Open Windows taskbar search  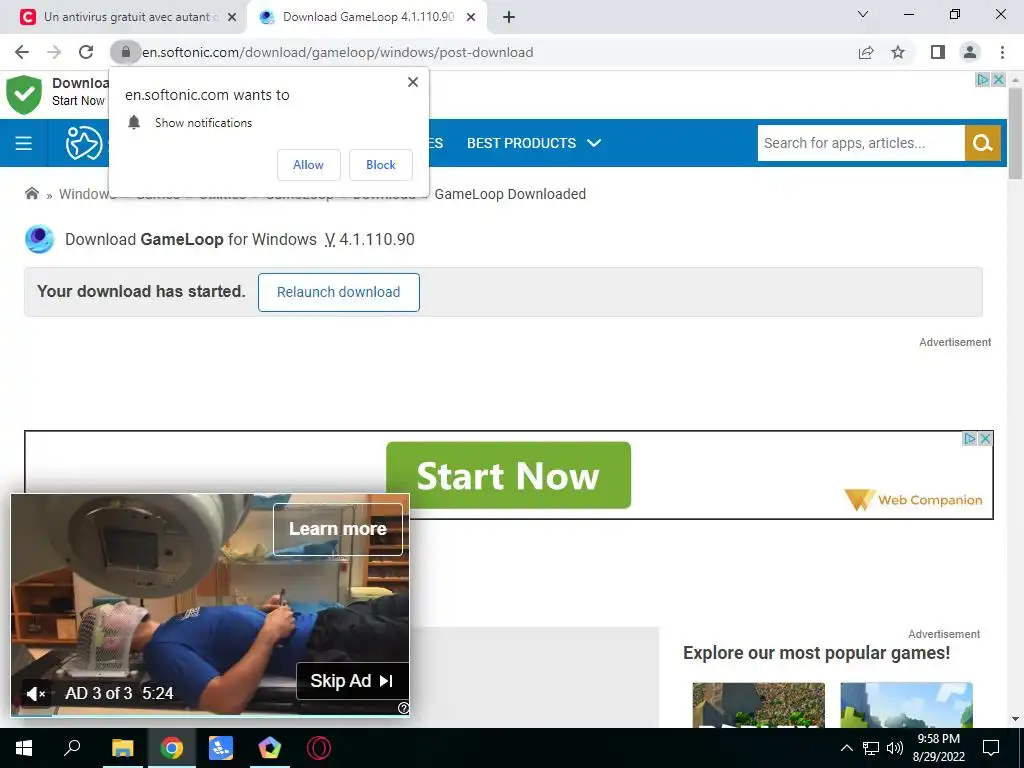(x=72, y=748)
